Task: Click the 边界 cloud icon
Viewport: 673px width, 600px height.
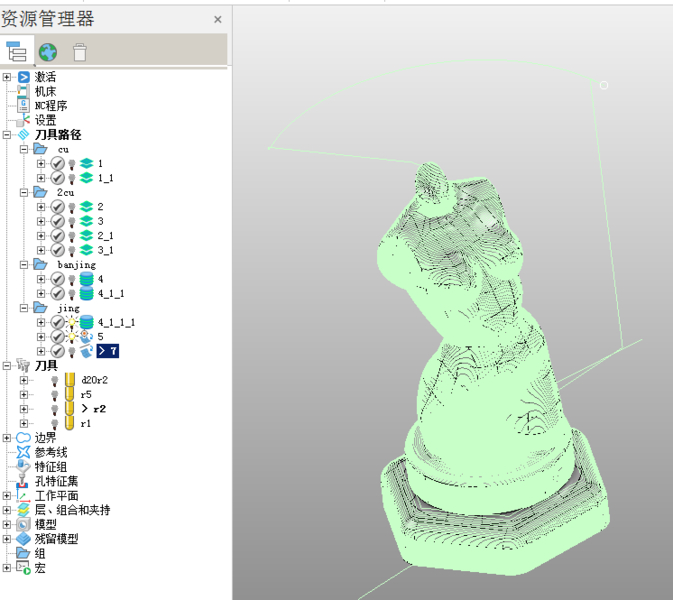Action: [23, 438]
